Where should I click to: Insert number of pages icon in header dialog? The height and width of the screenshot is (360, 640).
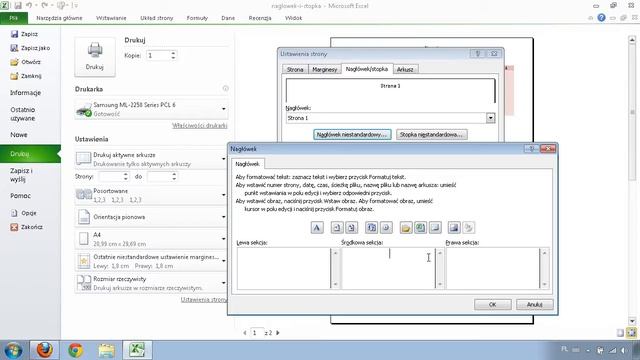point(351,227)
